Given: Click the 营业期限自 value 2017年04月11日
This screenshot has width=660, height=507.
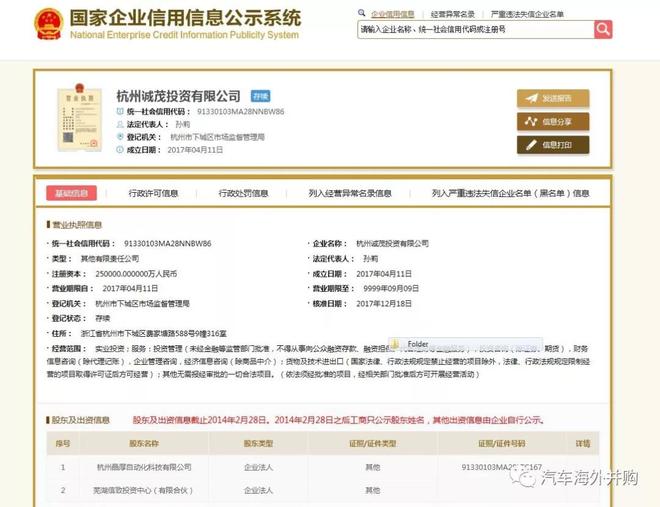Looking at the screenshot, I should [130, 289].
